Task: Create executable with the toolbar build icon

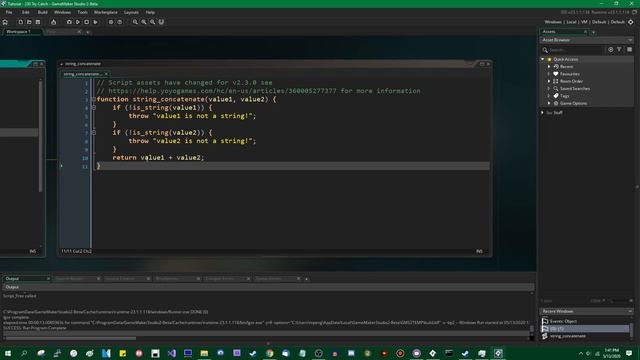Action: coord(53,22)
